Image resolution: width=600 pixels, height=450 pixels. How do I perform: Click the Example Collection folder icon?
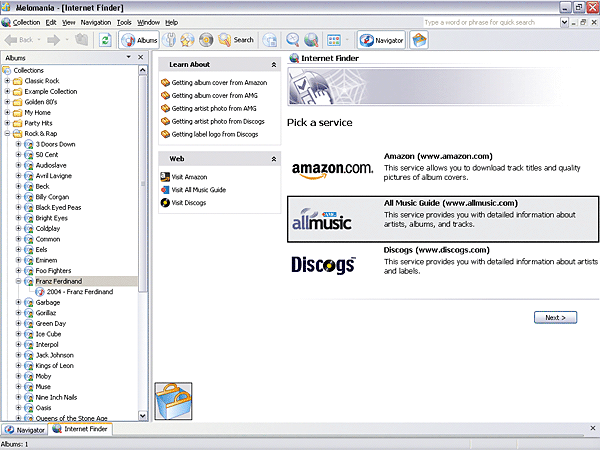[18, 92]
